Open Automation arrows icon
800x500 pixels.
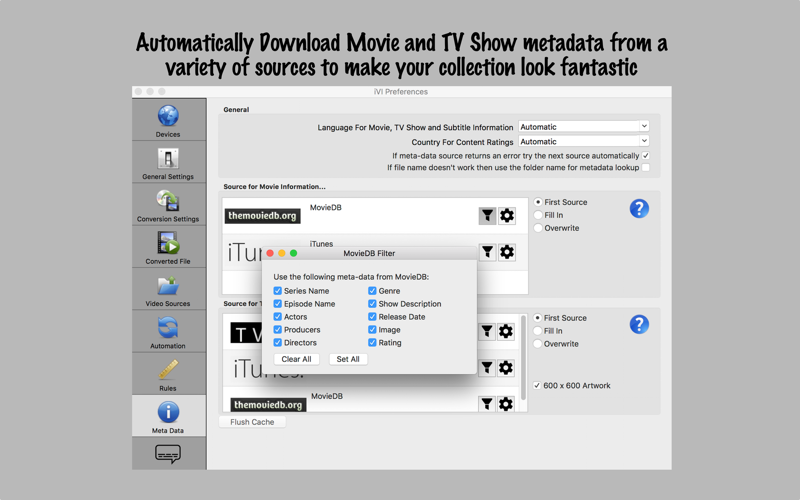[x=168, y=328]
